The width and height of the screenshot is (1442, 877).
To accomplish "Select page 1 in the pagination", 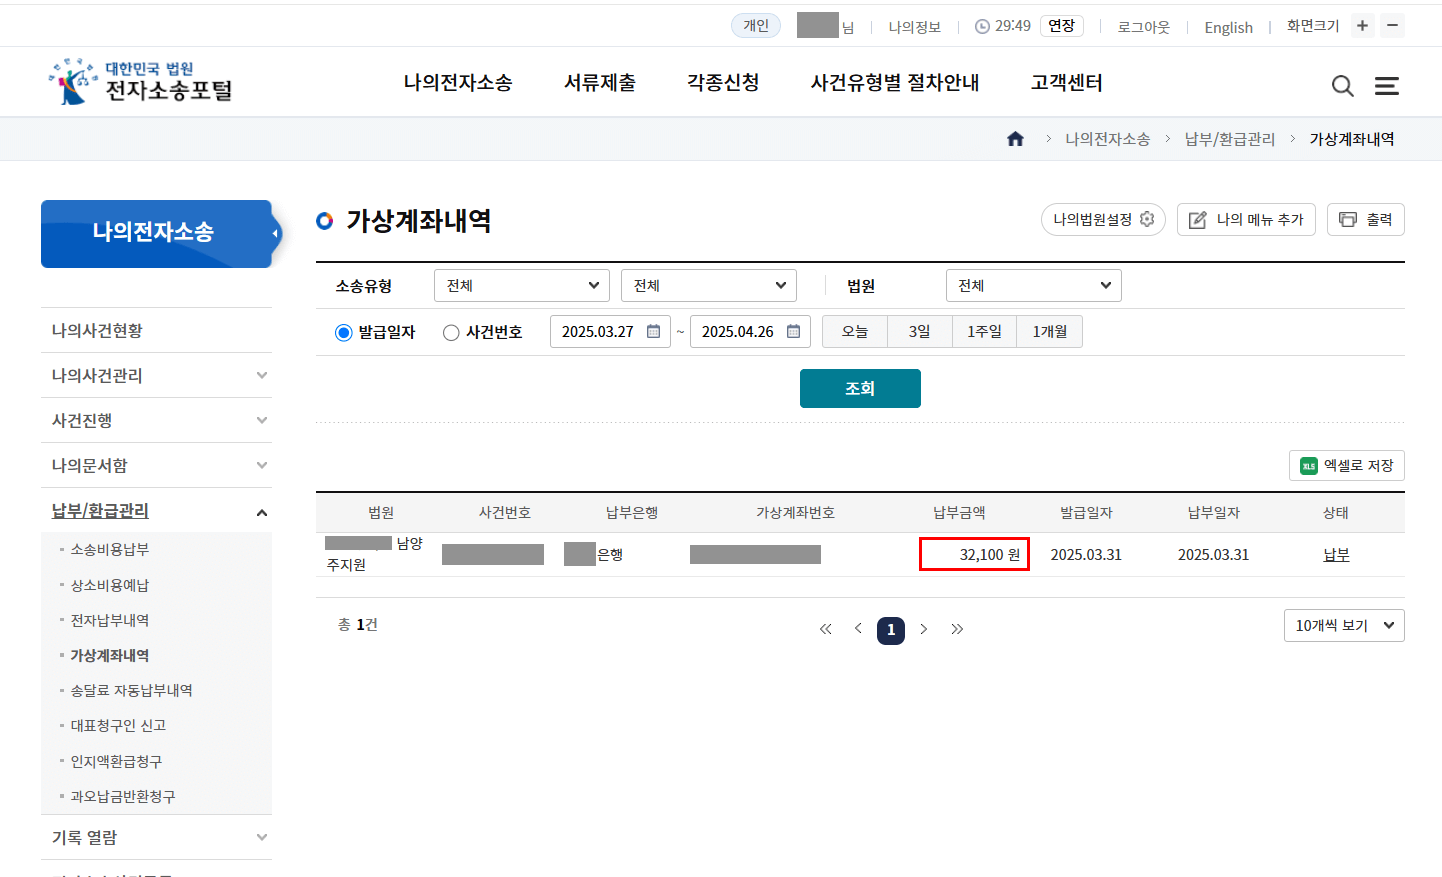I will point(891,630).
